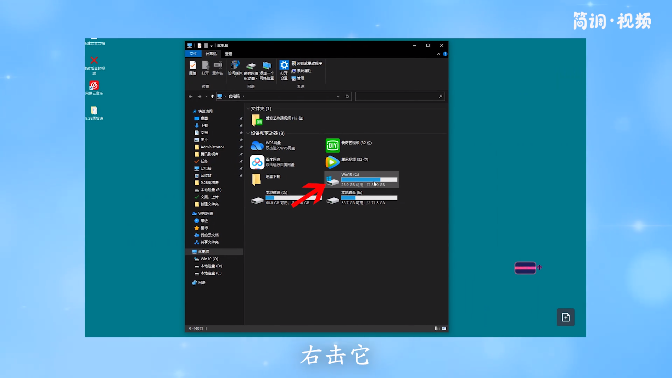672x378 pixels.
Task: Go up one level with up arrow
Action: click(212, 96)
